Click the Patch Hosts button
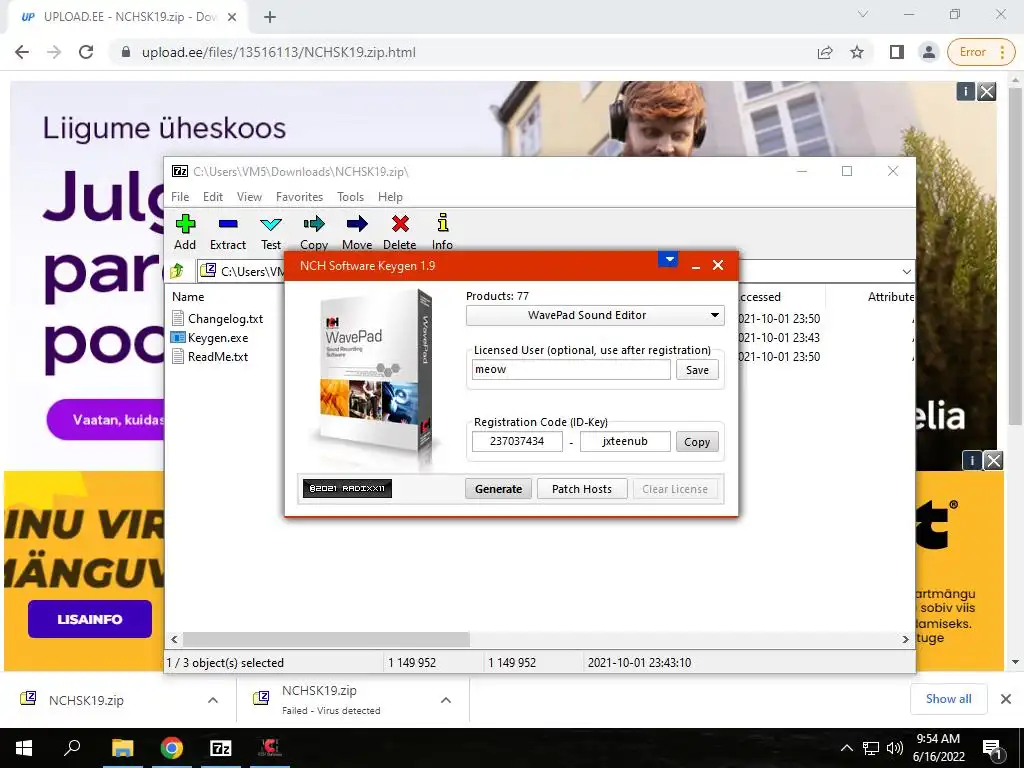Image resolution: width=1024 pixels, height=768 pixels. 582,489
